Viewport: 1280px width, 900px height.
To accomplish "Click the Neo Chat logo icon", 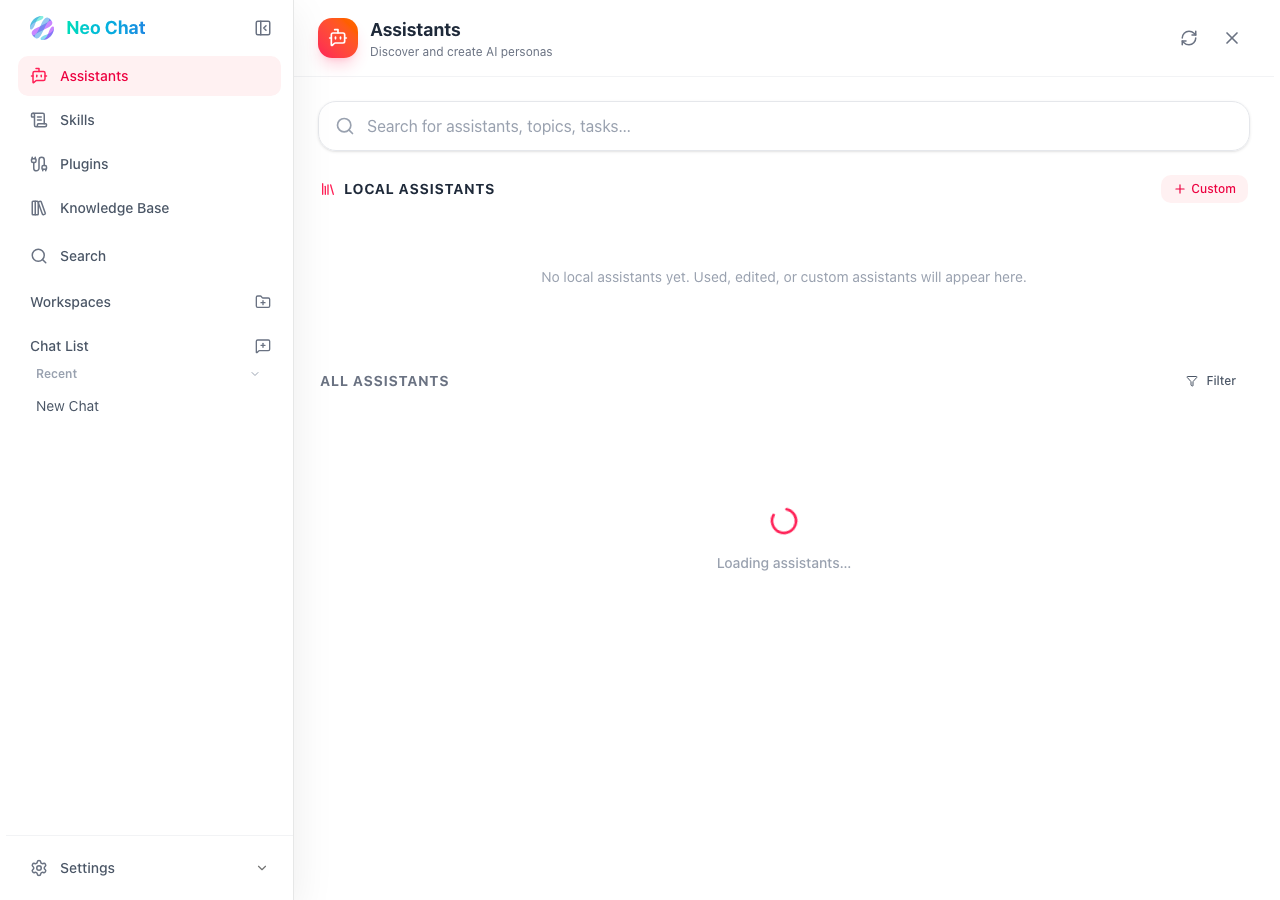I will 42,28.
